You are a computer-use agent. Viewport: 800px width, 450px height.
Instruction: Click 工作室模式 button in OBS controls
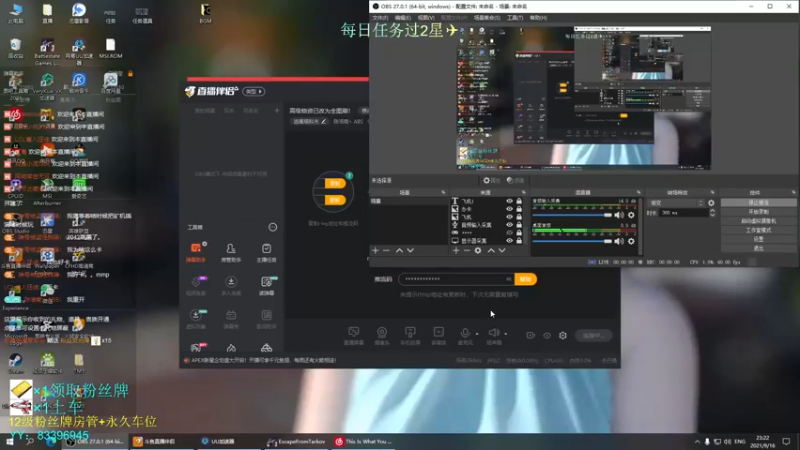[758, 230]
